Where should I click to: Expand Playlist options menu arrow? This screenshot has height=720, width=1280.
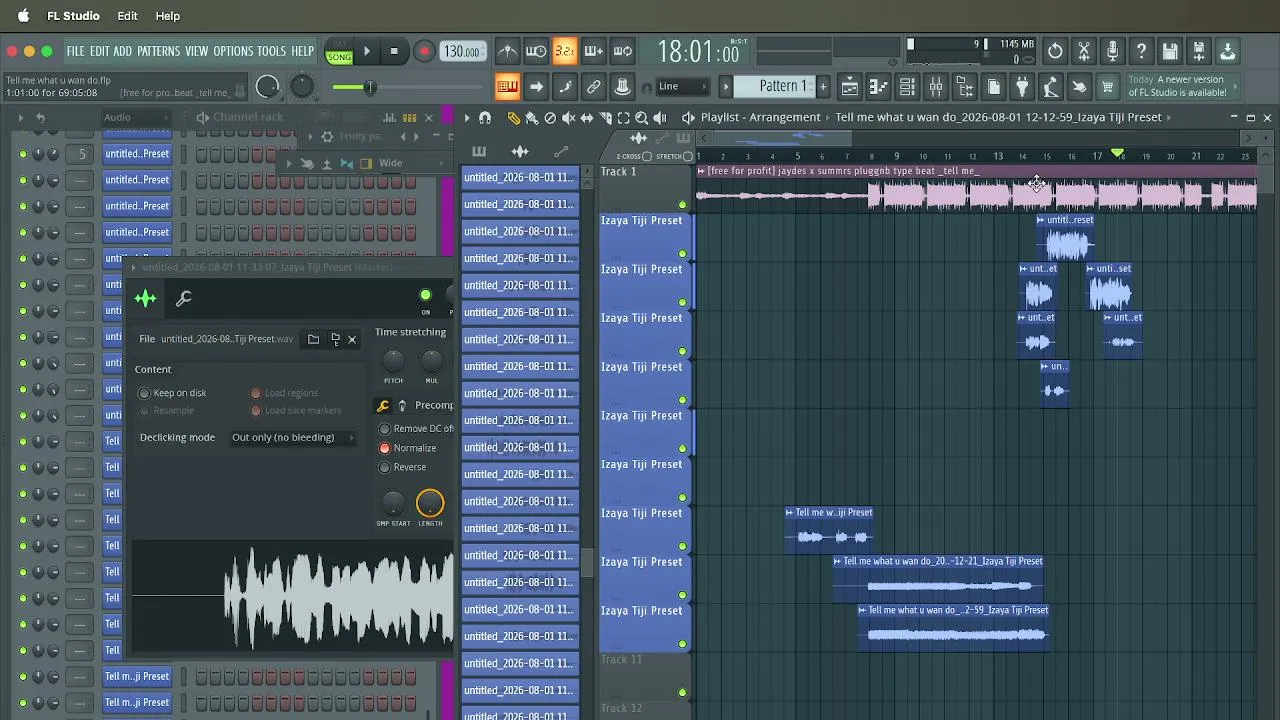pos(466,117)
